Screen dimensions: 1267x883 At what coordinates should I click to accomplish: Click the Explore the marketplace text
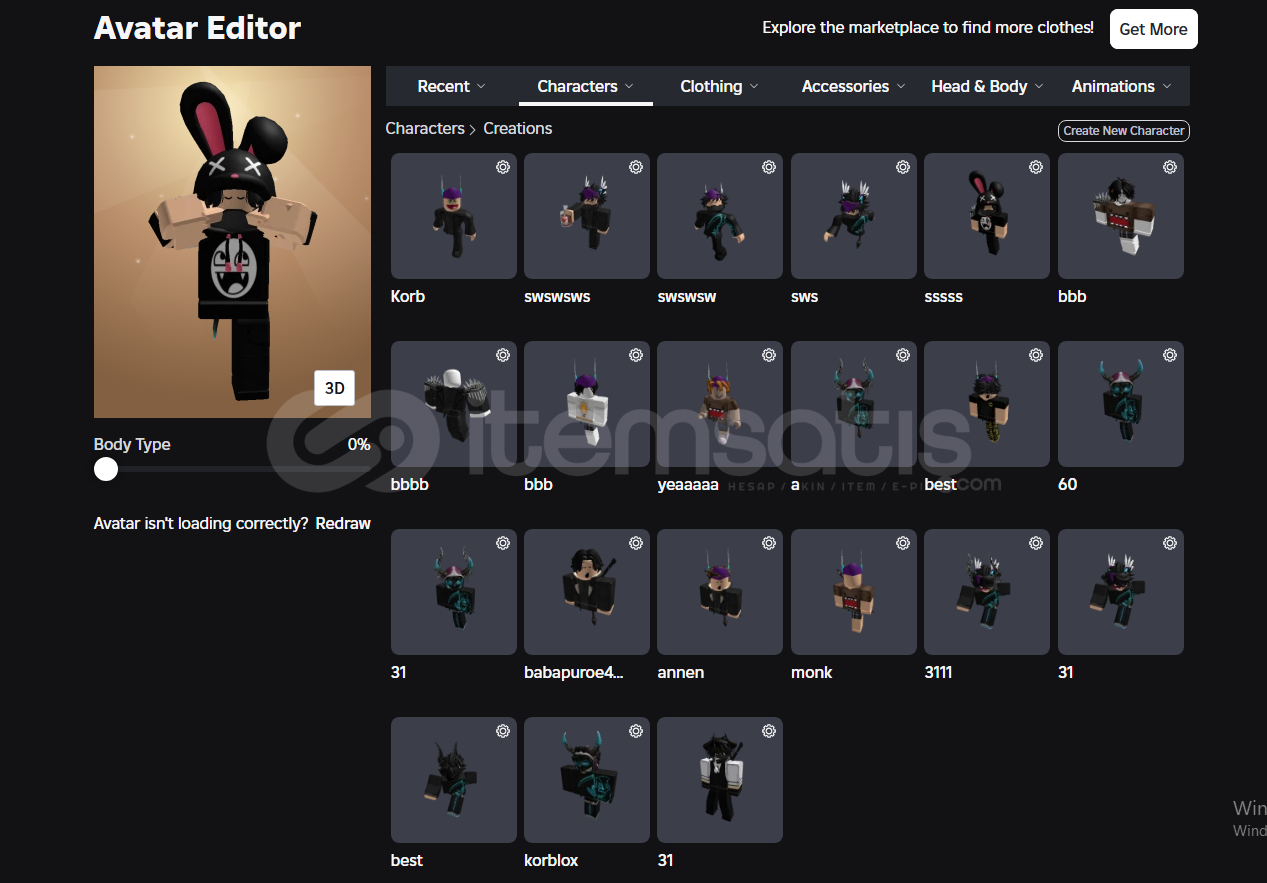pos(928,28)
